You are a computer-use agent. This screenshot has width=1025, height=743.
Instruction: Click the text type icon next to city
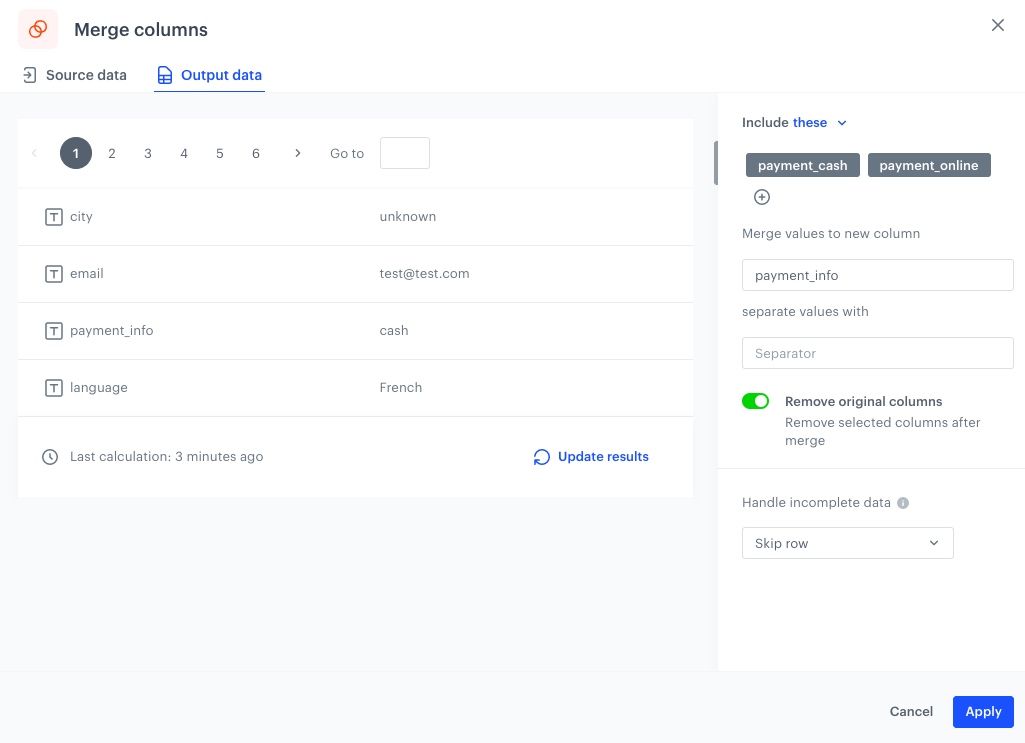coord(54,217)
